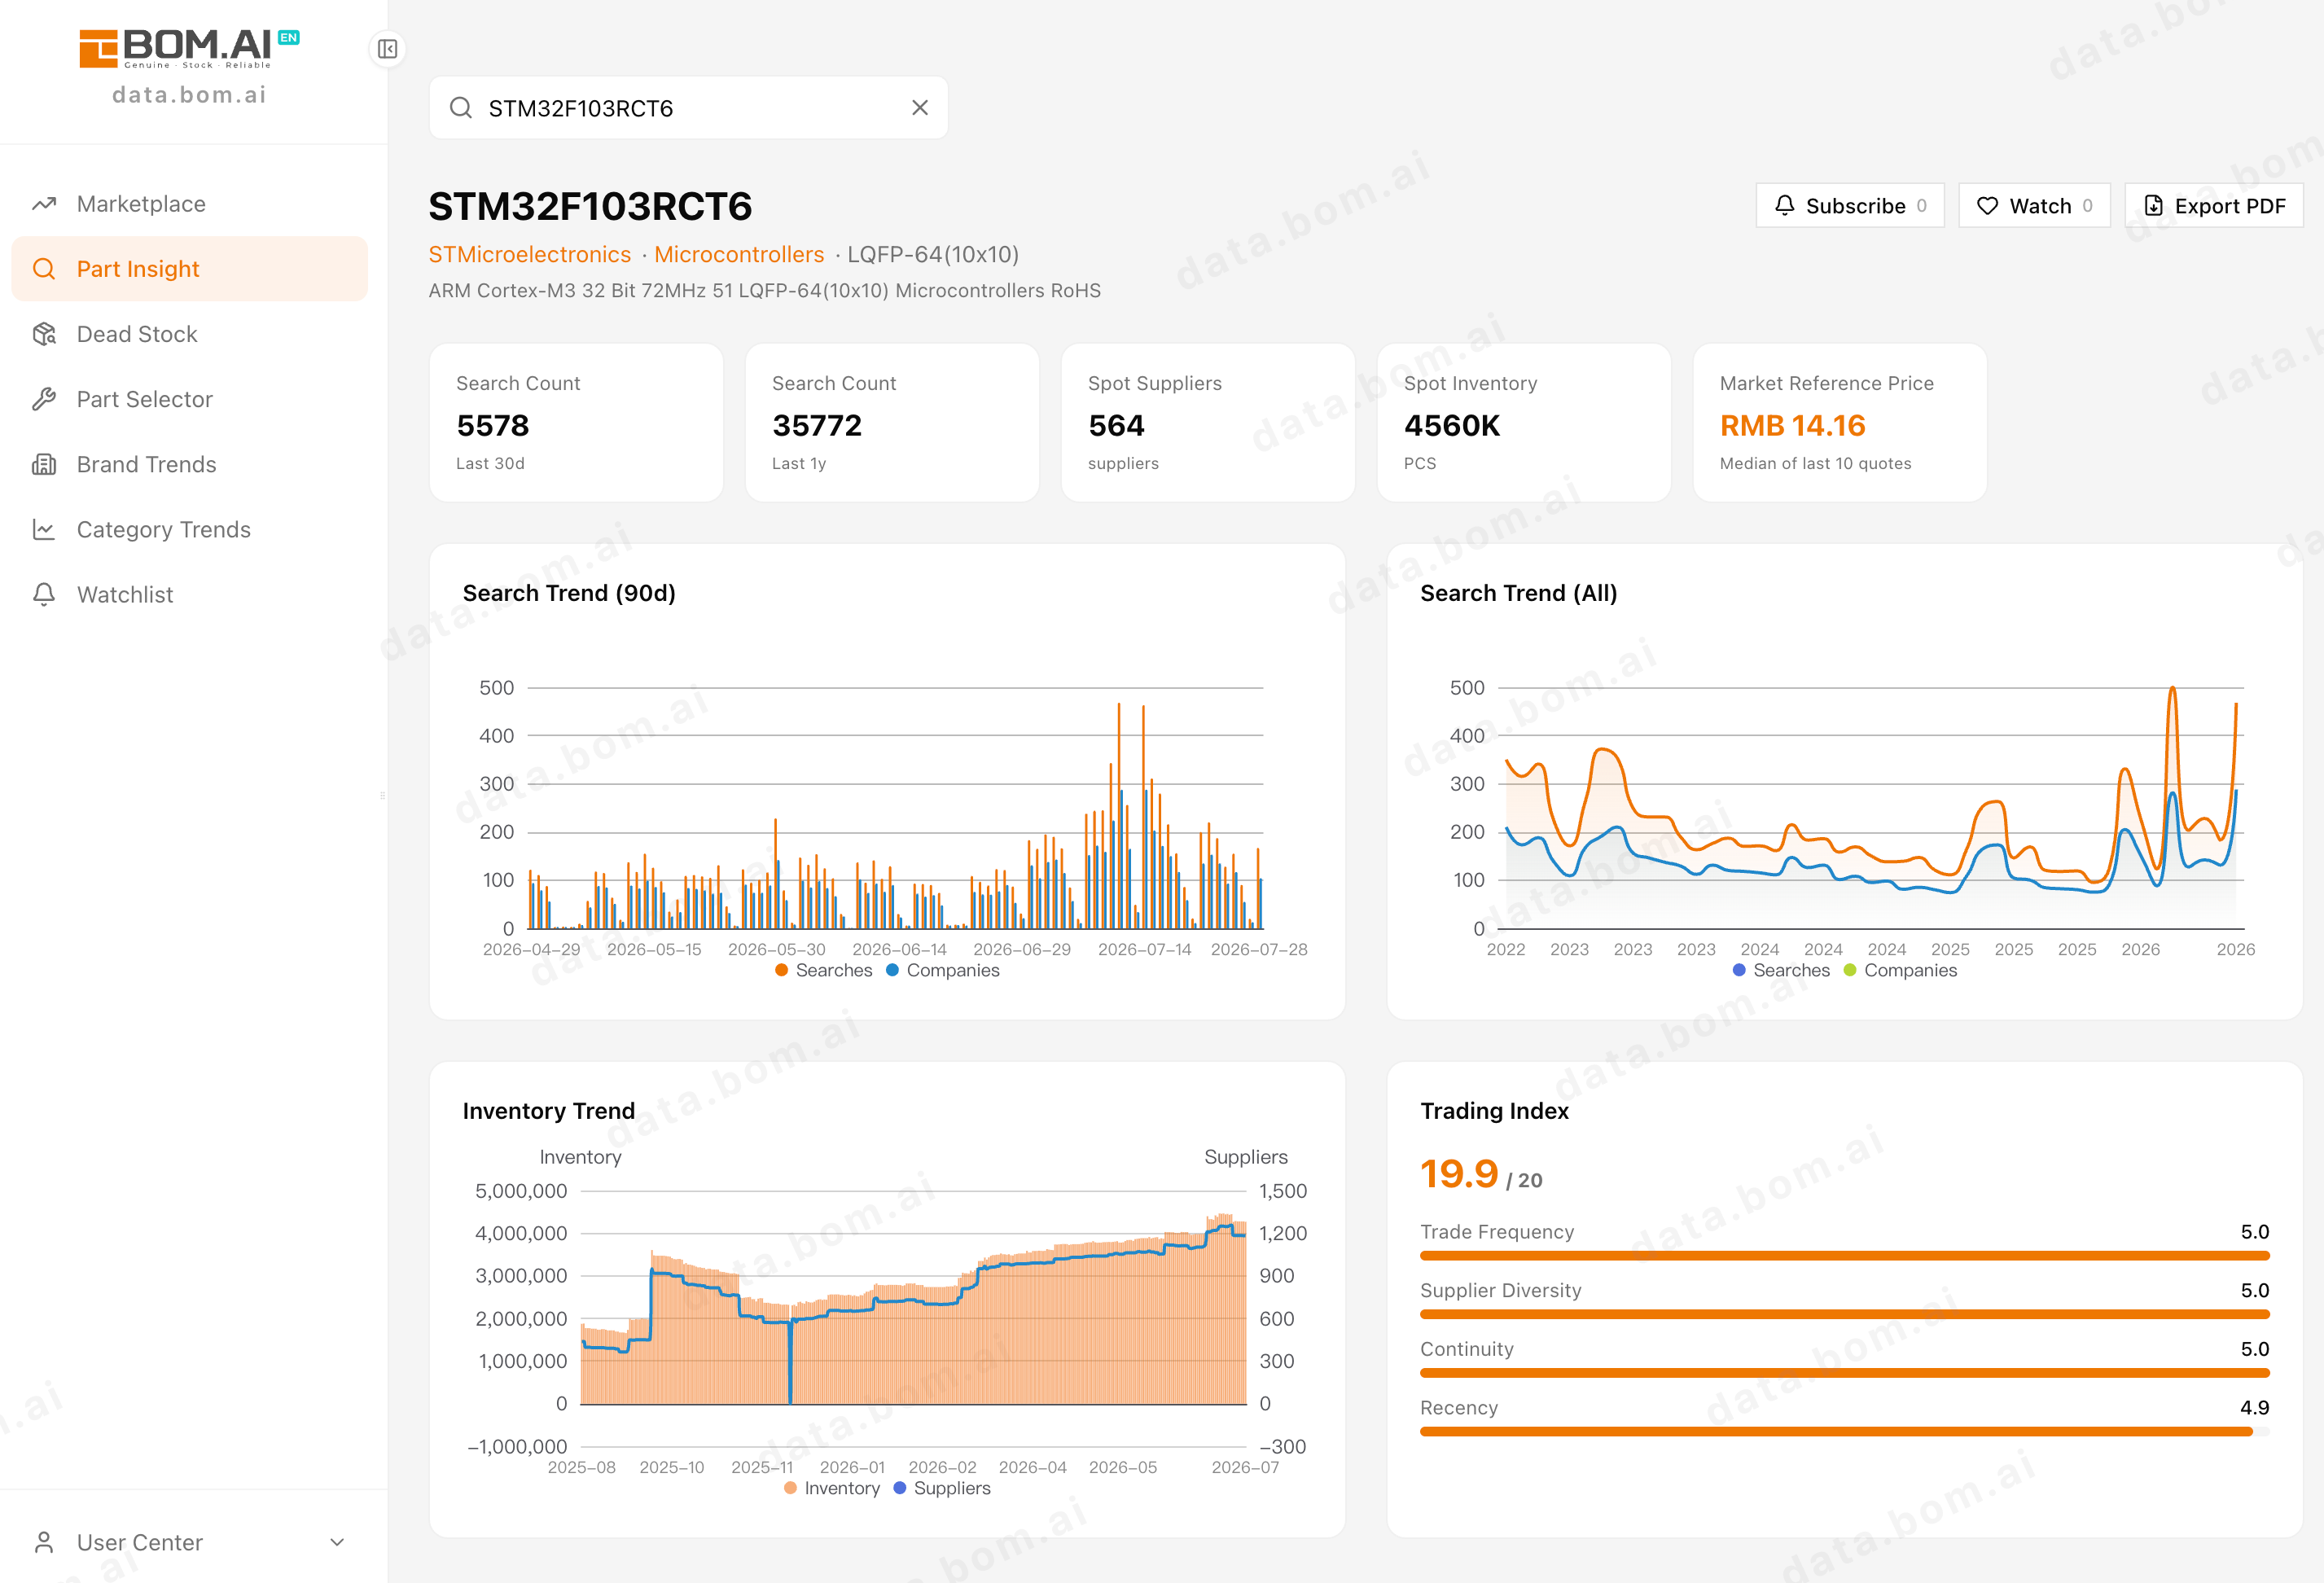Image resolution: width=2324 pixels, height=1583 pixels.
Task: Expand the User Center chevron
Action: point(337,1542)
